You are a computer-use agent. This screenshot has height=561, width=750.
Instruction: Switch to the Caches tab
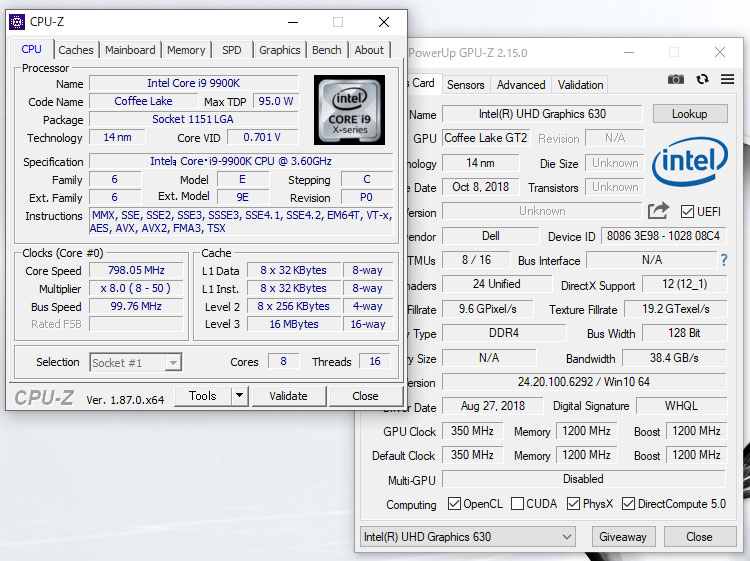[x=76, y=50]
